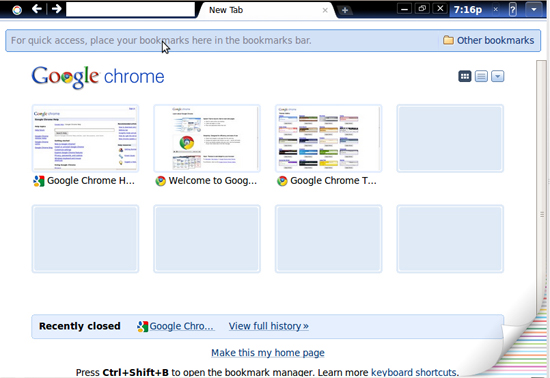Click the Chrome favicon beside Google Chrome T...
This screenshot has height=378, width=550.
[x=282, y=181]
